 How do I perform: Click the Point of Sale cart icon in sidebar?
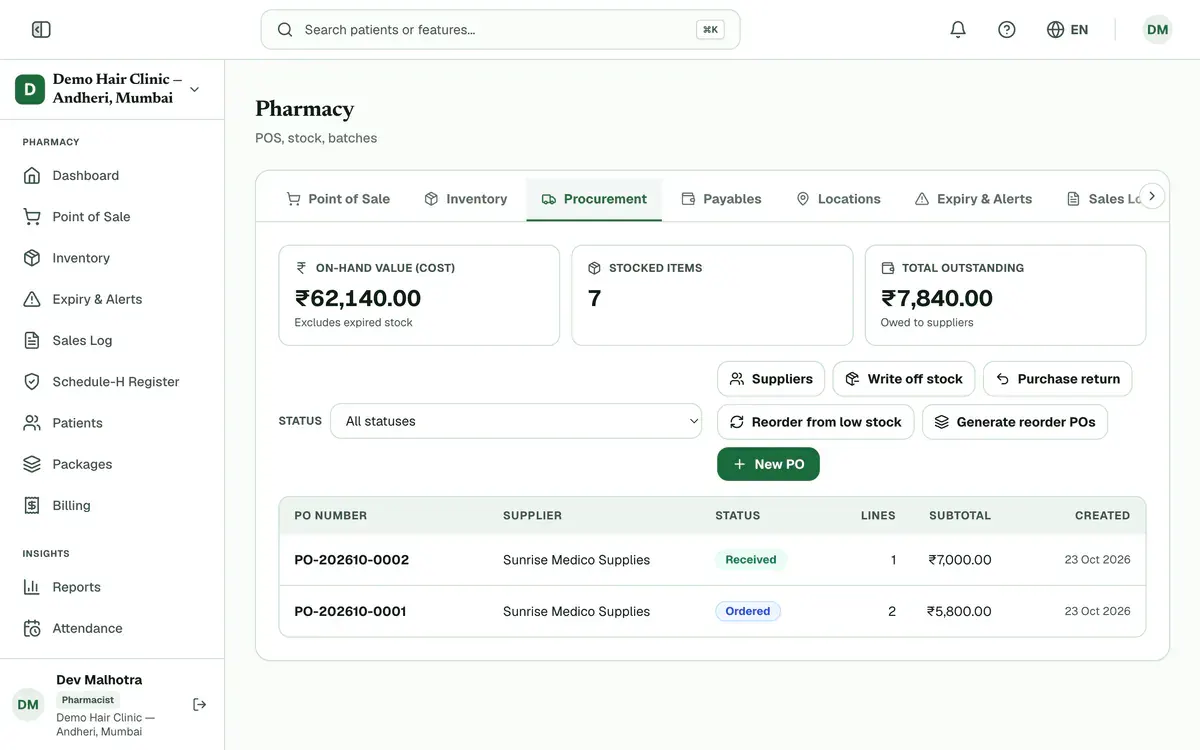[x=32, y=217]
